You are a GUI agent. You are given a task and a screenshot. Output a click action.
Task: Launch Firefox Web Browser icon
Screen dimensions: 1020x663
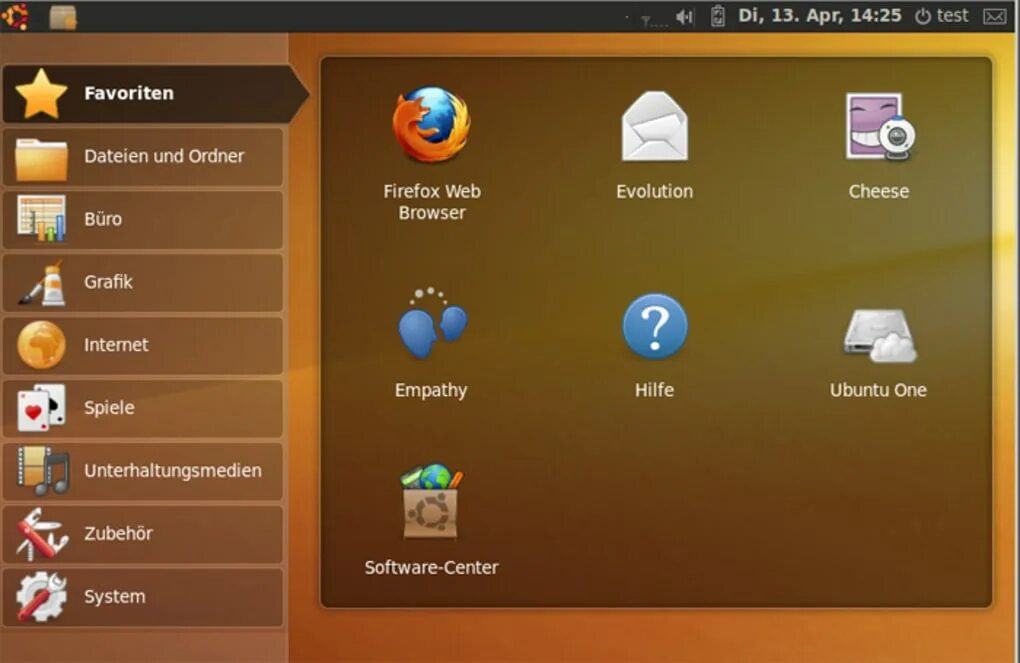tap(431, 125)
